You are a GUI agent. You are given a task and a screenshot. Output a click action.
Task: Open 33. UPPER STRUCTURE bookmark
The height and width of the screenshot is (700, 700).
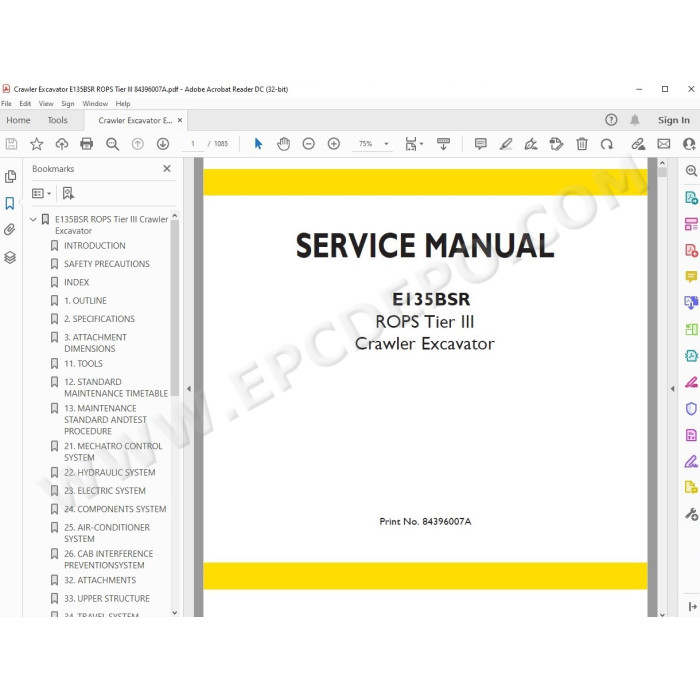click(x=107, y=598)
